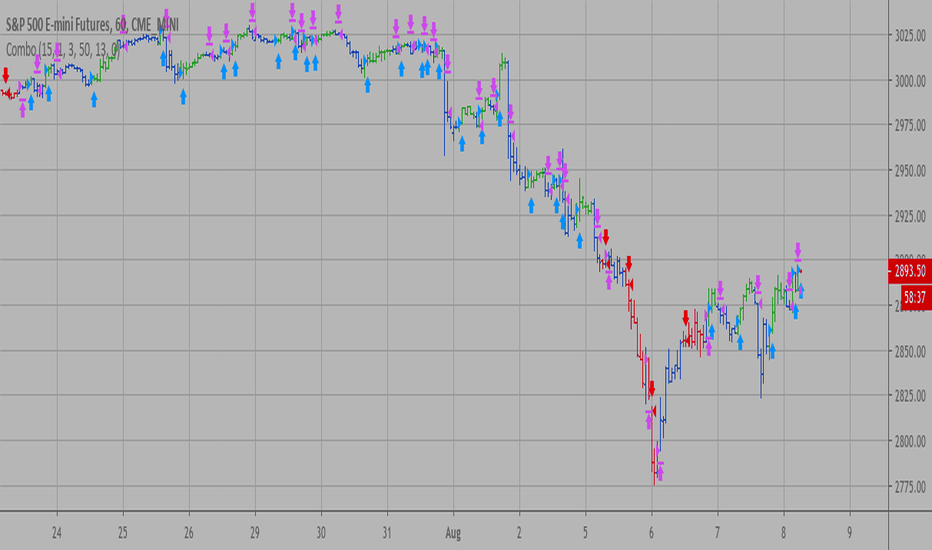Click the 2 date label on time axis

click(519, 533)
